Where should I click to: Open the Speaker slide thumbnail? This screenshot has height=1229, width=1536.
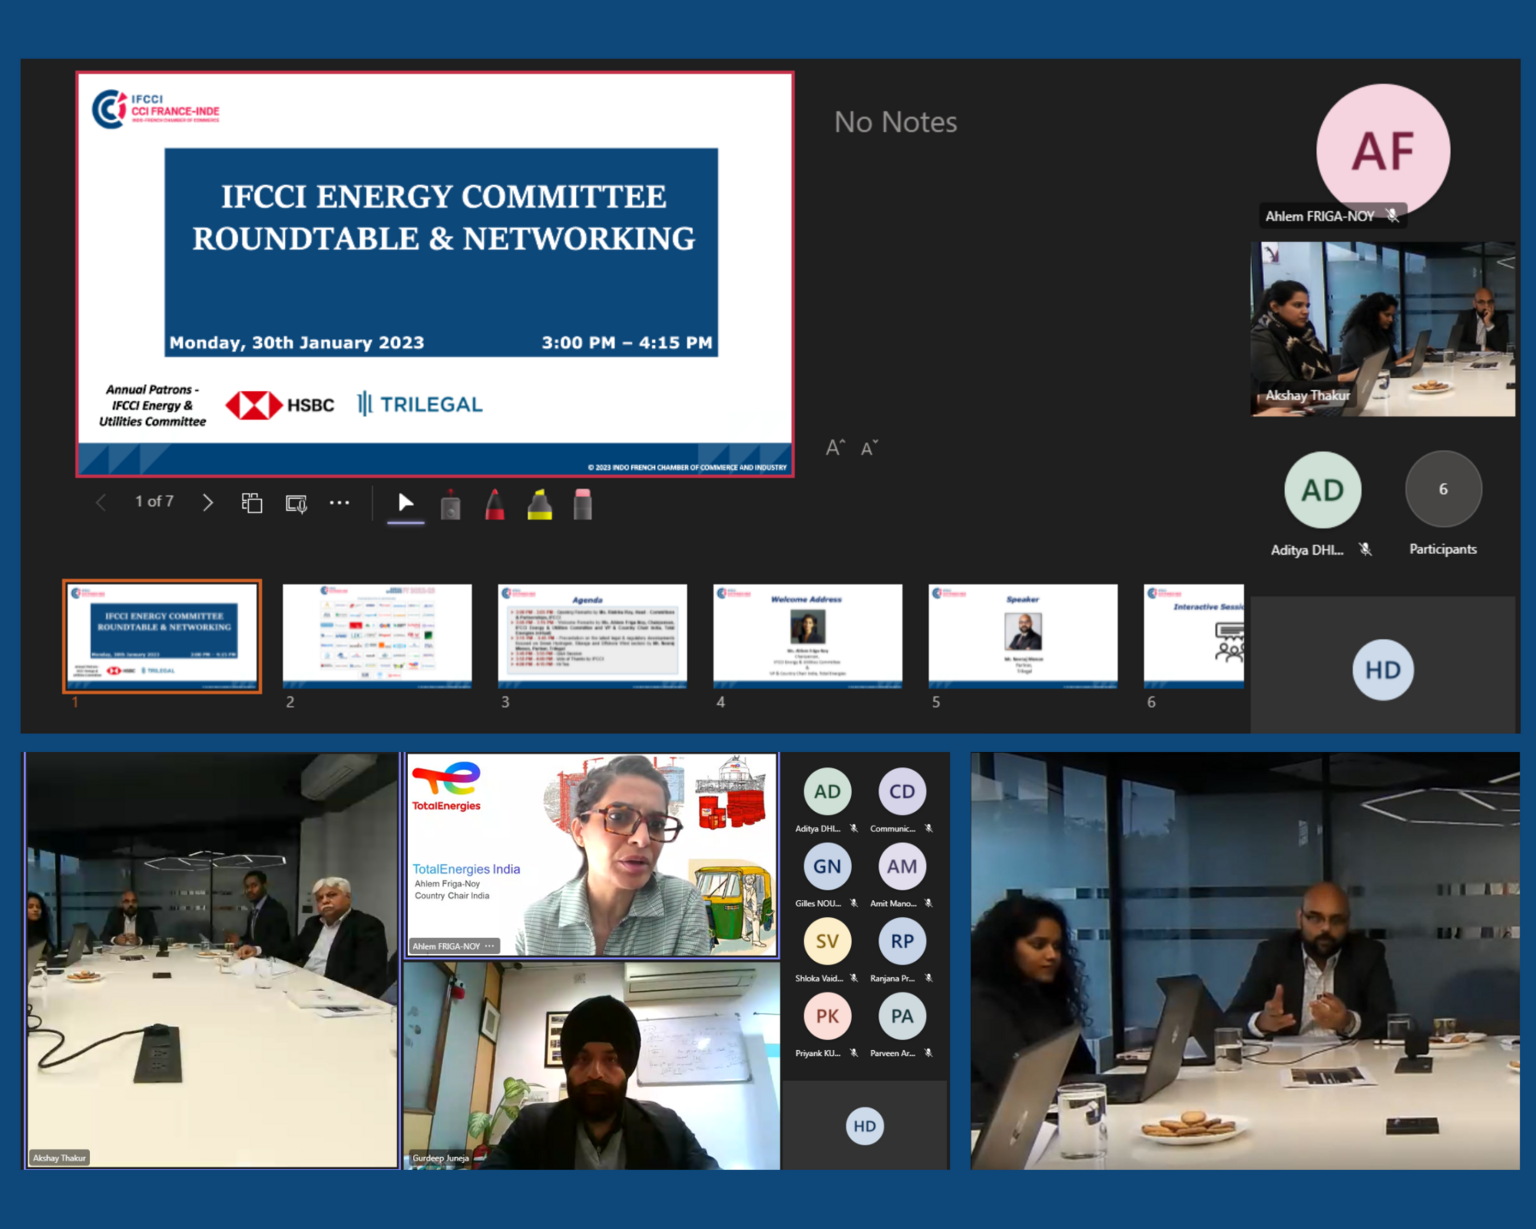tap(1022, 636)
